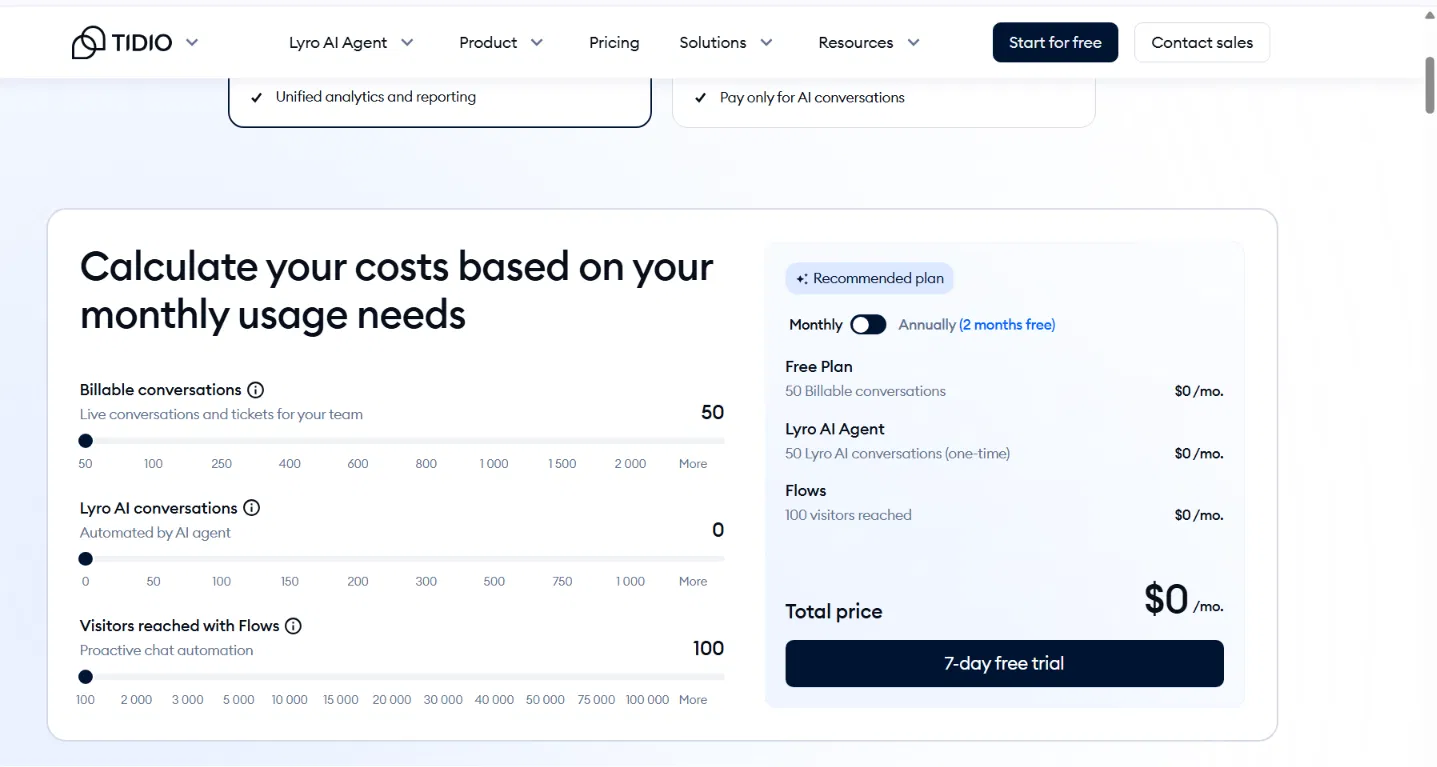
Task: Set Lyro AI conversations slider to 150
Action: point(290,582)
